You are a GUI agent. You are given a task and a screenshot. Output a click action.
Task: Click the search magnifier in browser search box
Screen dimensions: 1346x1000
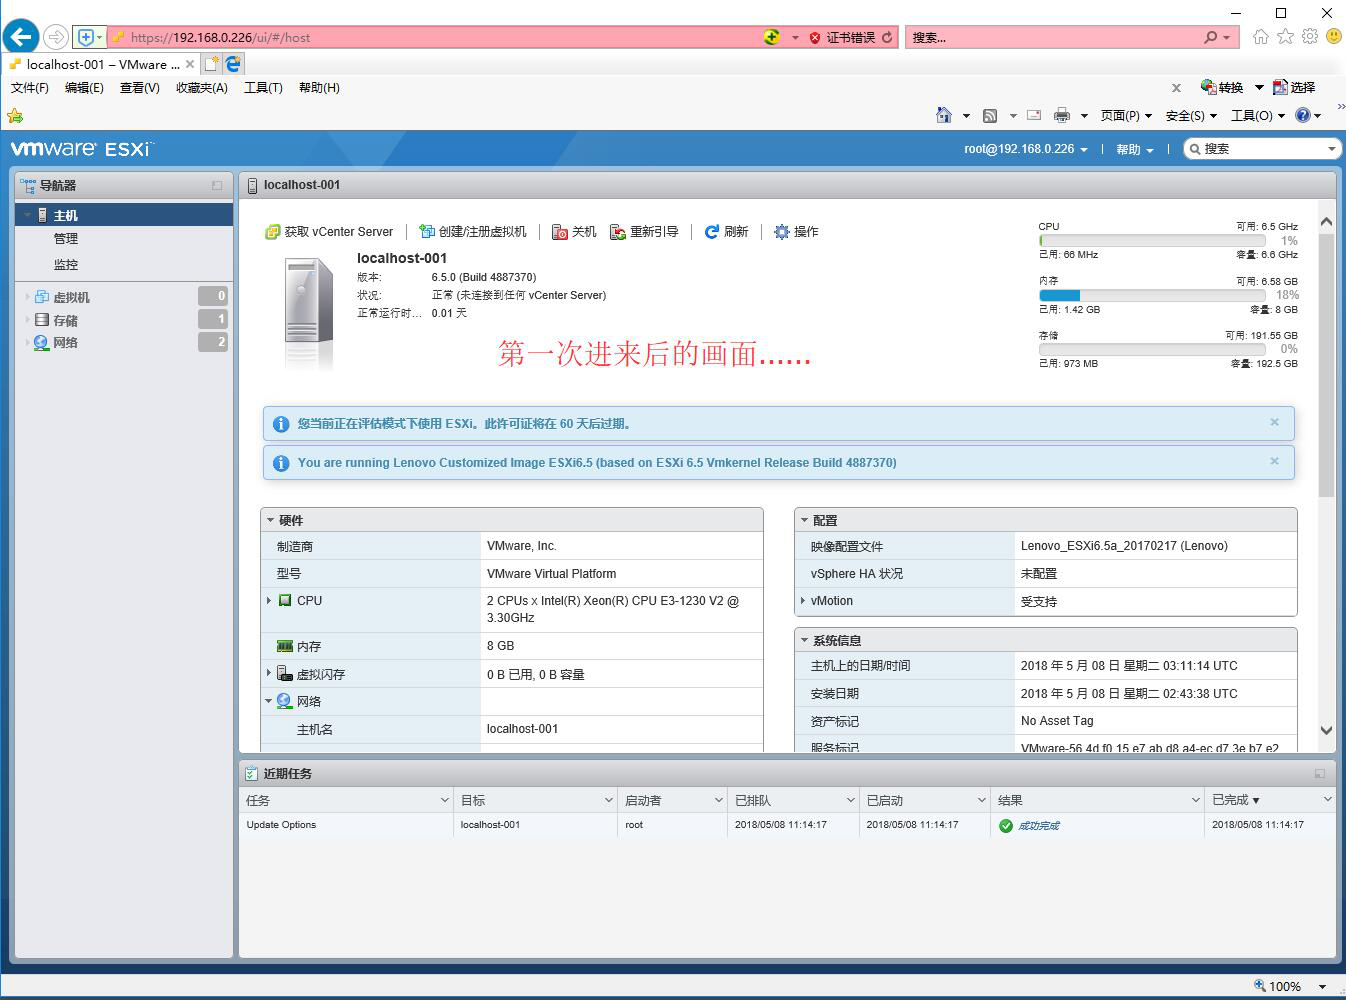[1211, 37]
